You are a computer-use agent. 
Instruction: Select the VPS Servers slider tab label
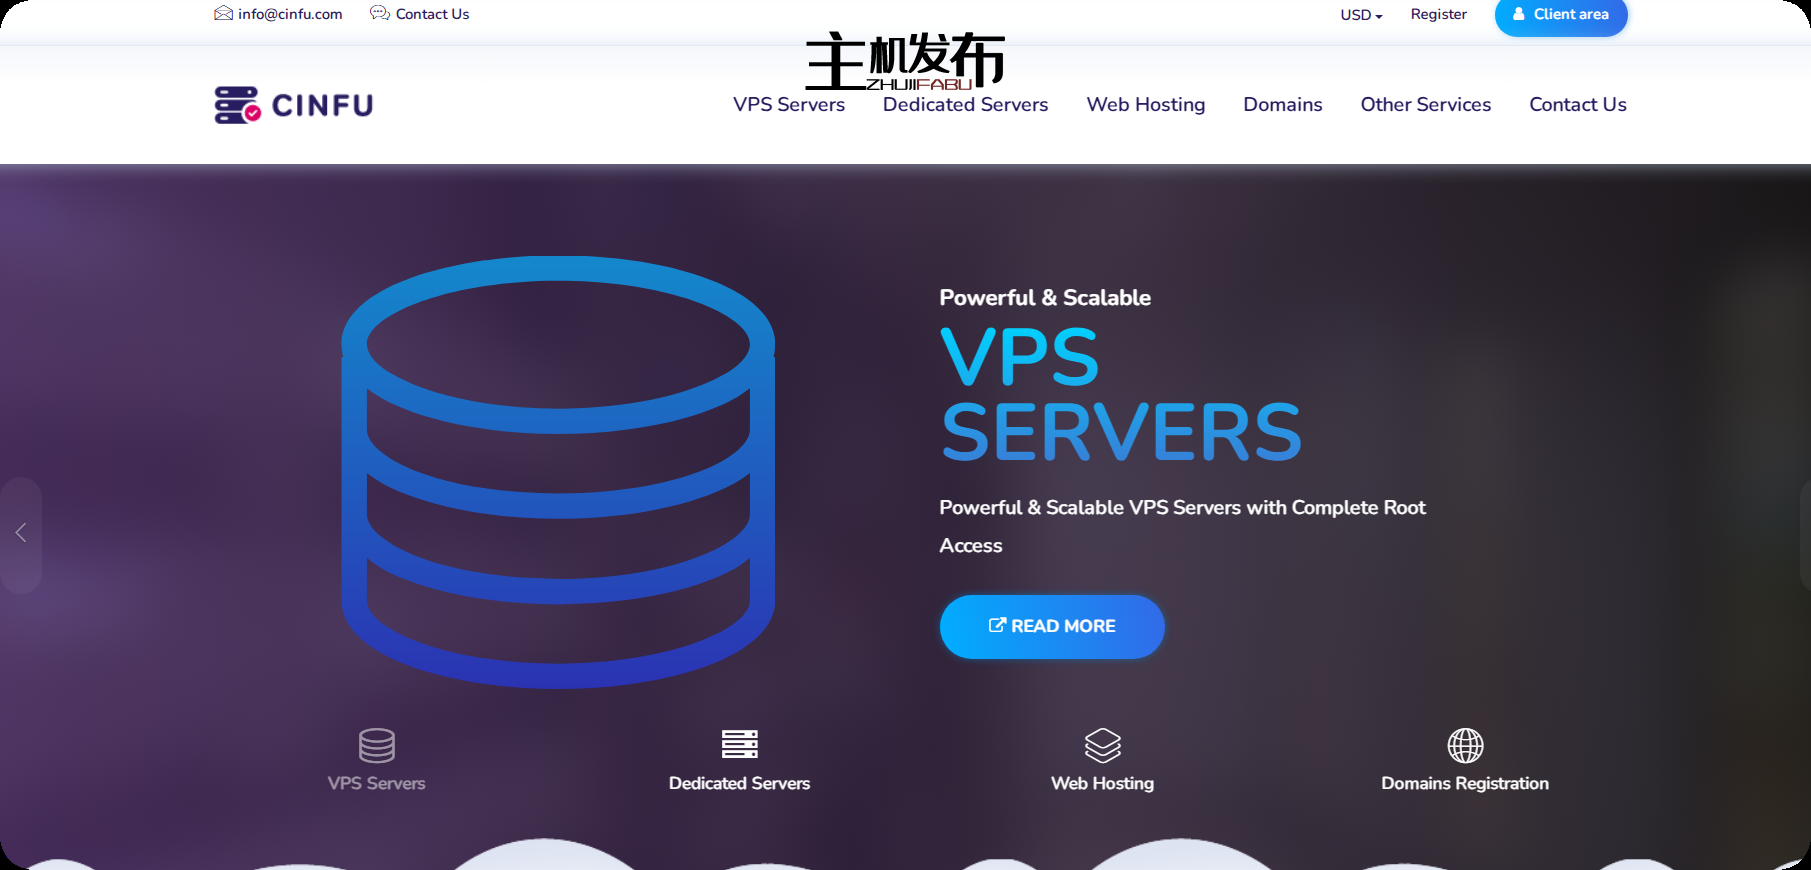[x=377, y=783]
